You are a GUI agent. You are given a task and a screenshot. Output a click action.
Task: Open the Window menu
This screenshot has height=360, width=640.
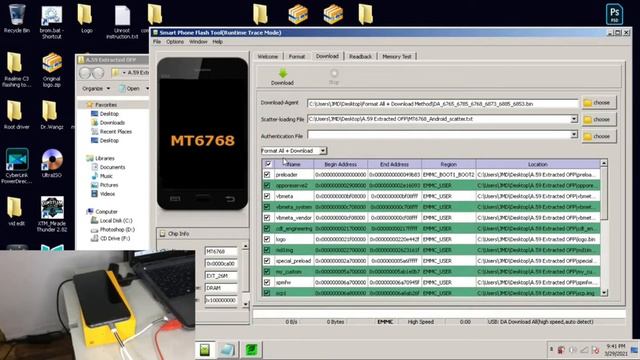click(x=198, y=42)
